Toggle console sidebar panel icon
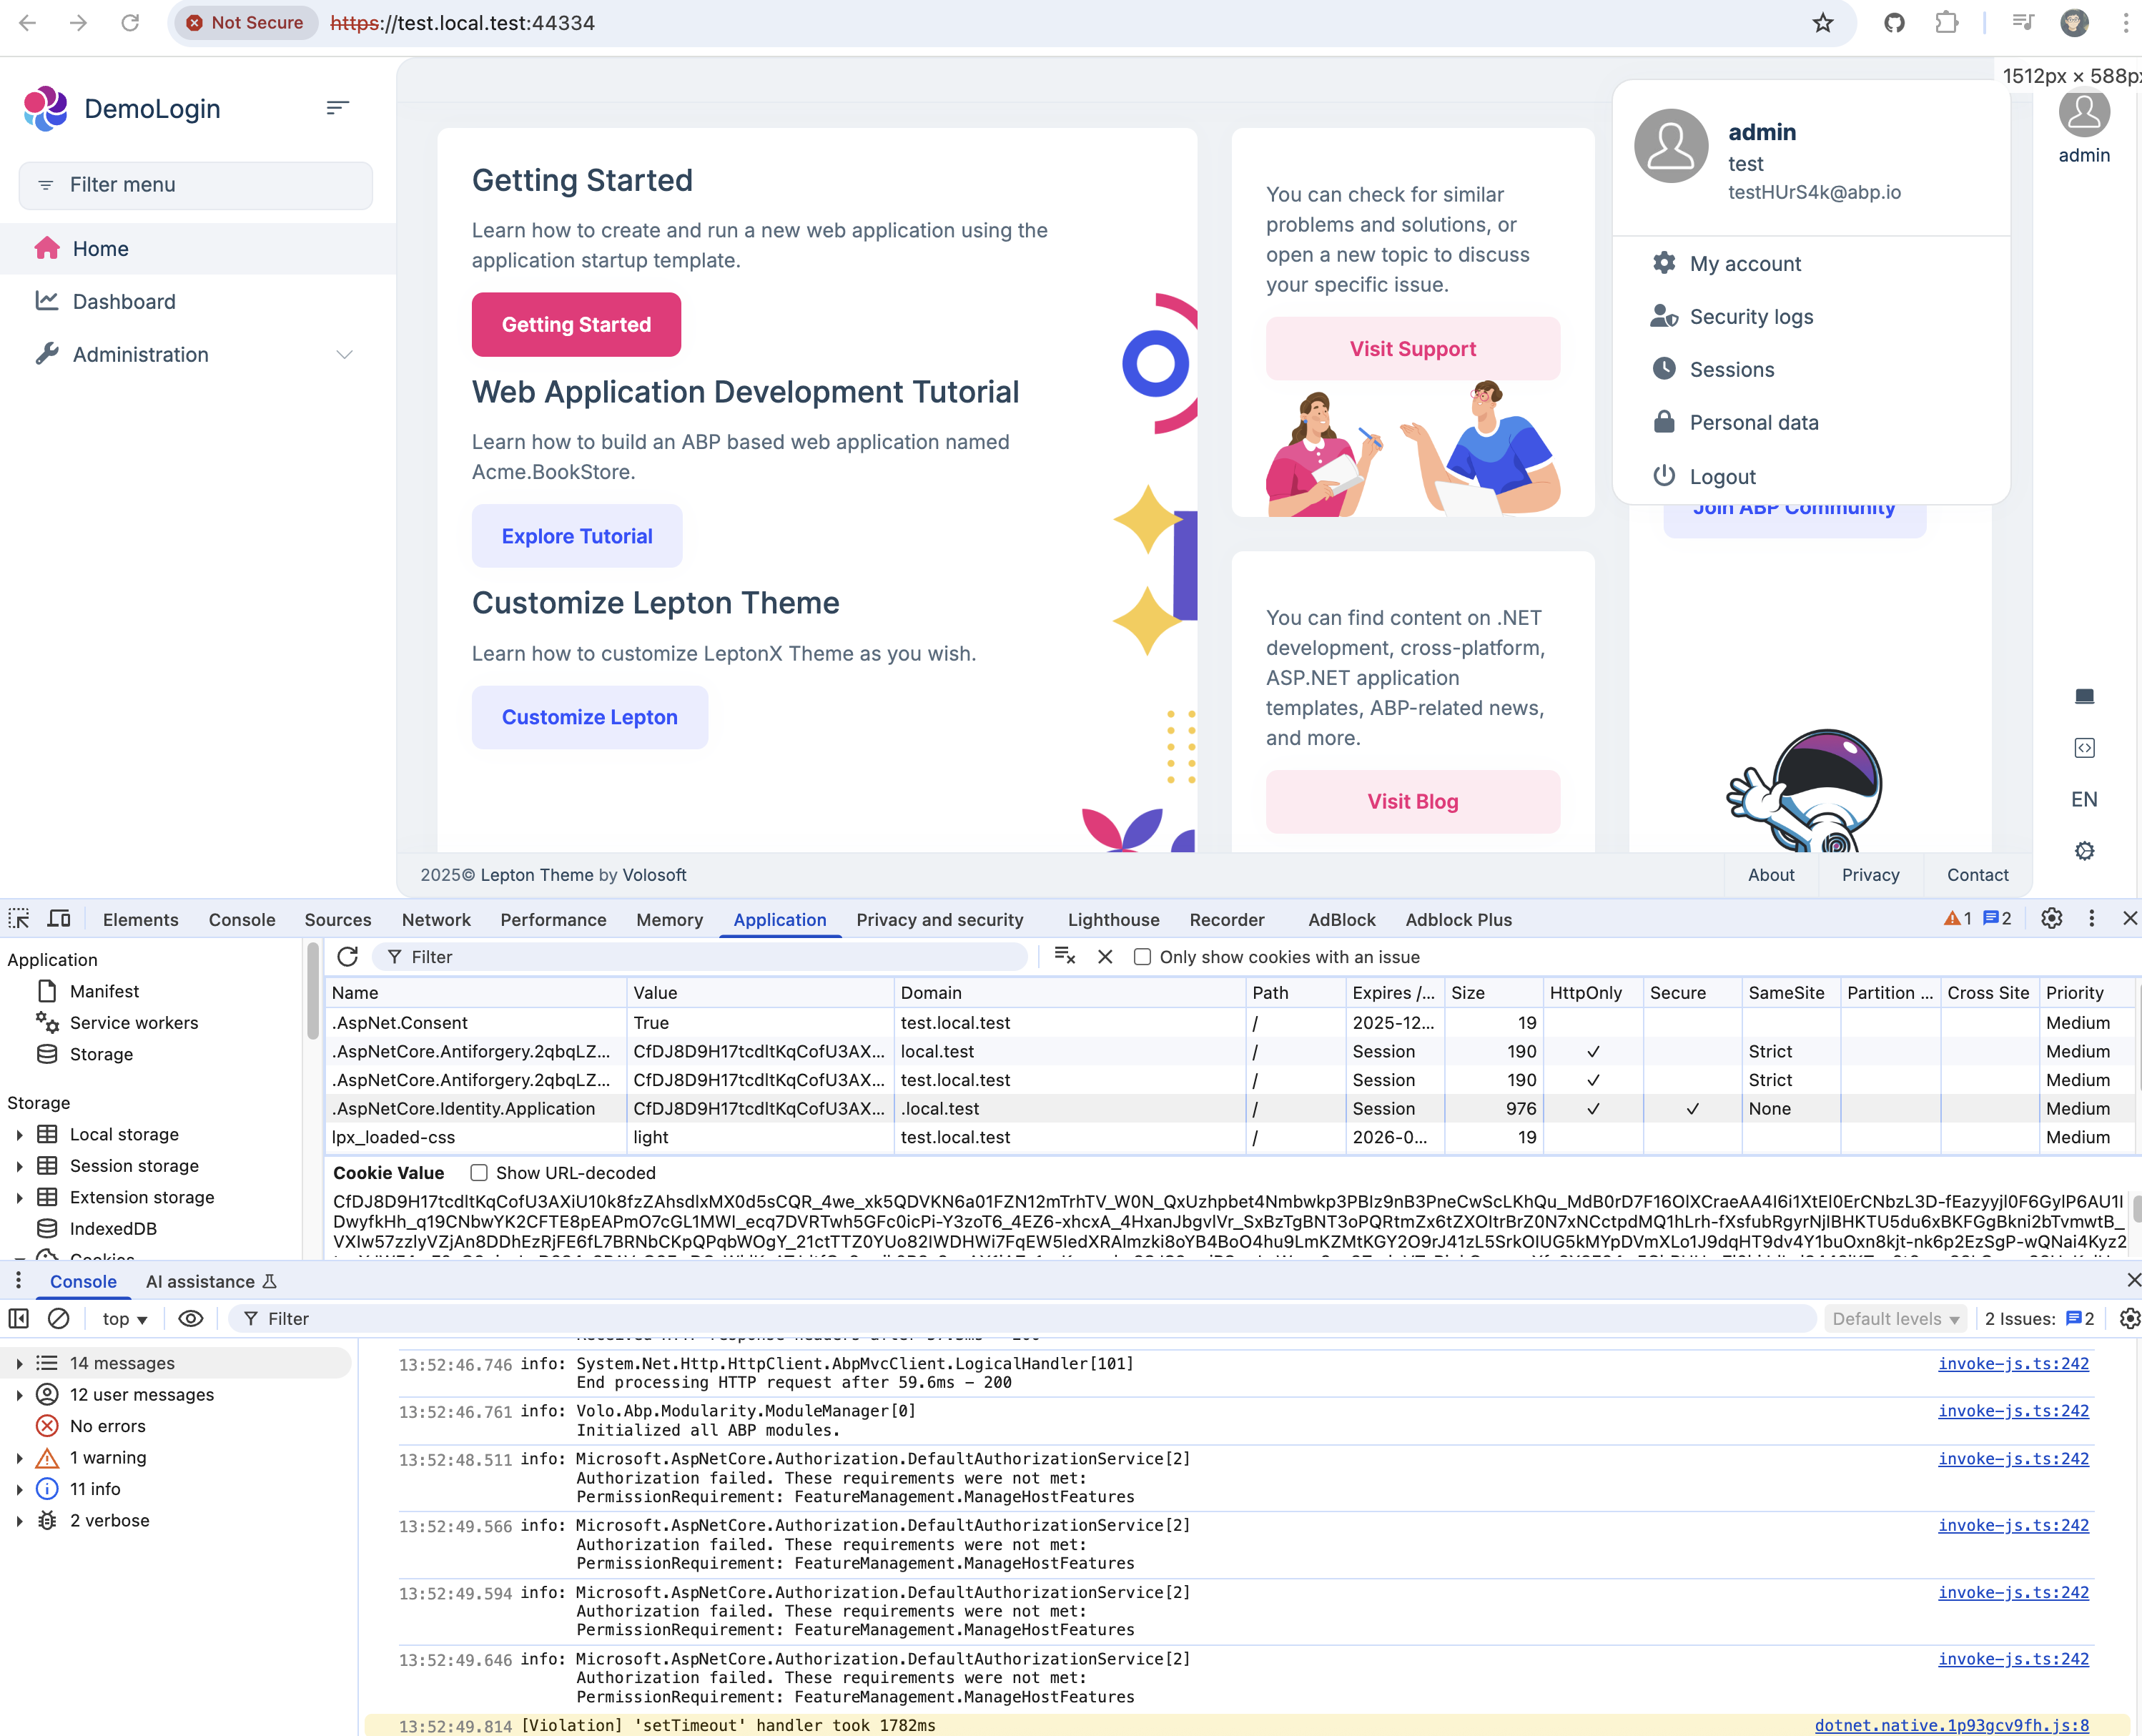Image resolution: width=2142 pixels, height=1736 pixels. click(19, 1319)
